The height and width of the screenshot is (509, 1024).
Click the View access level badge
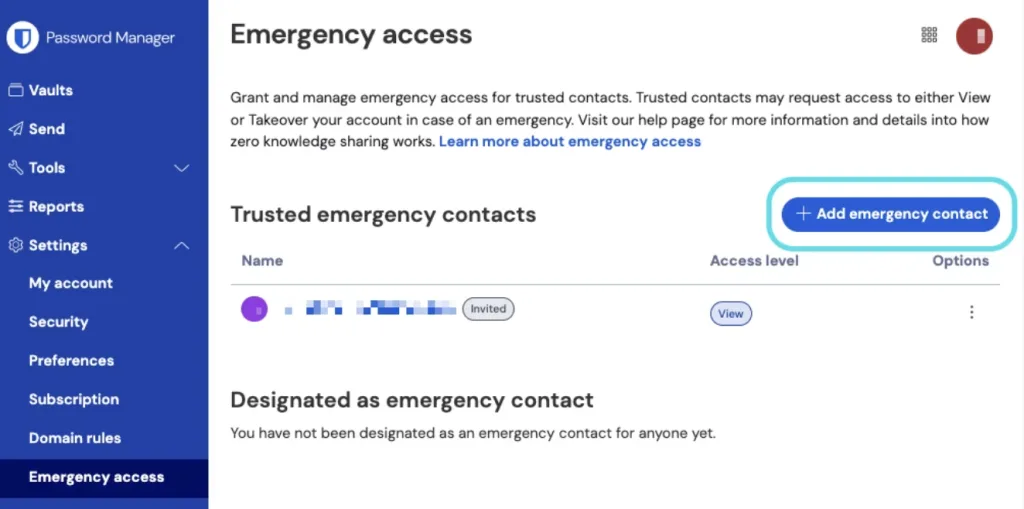tap(731, 314)
